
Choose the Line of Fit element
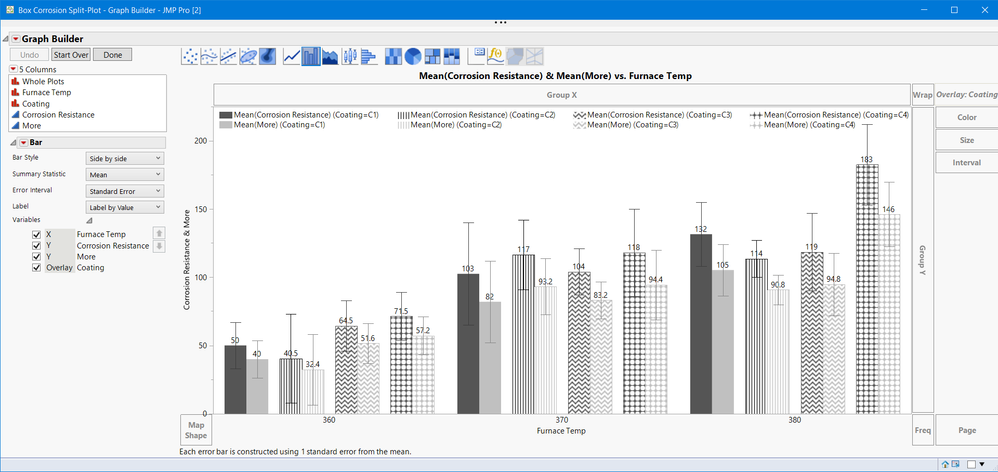229,56
